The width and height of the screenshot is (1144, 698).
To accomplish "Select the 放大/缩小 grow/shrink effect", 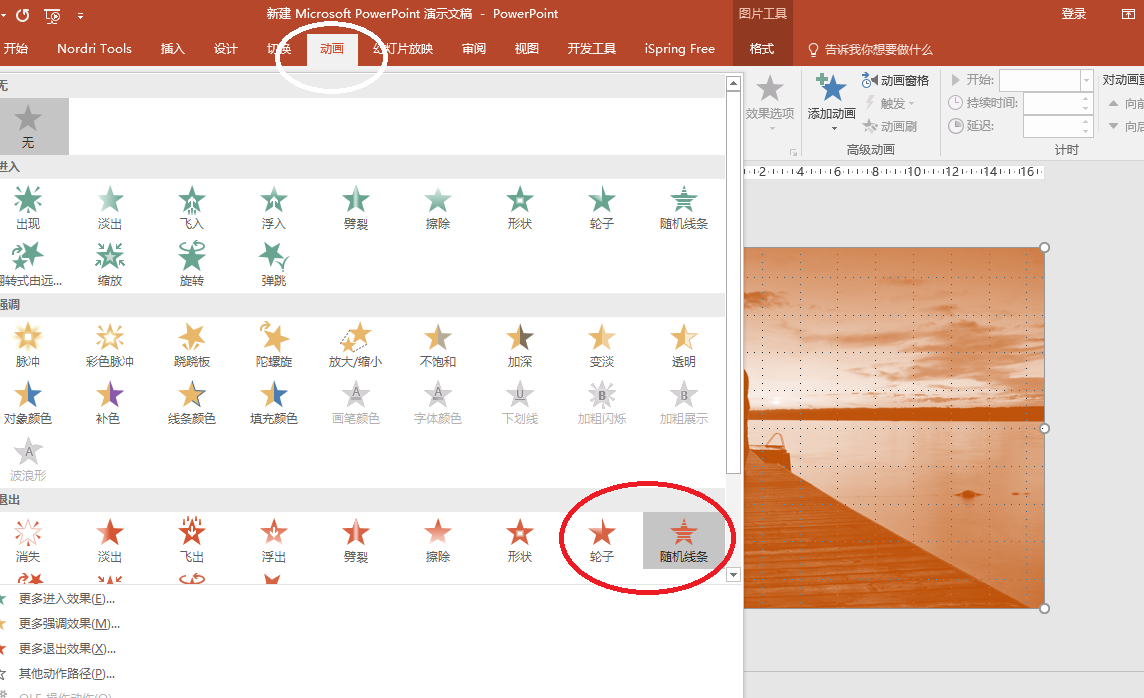I will coord(355,346).
